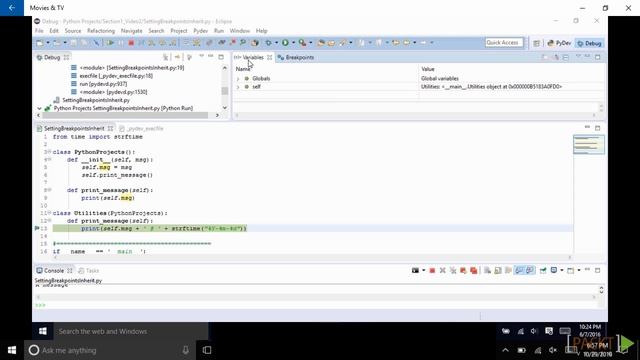Click the Forward navigation arrow icon
This screenshot has height=360, width=640.
pos(423,42)
